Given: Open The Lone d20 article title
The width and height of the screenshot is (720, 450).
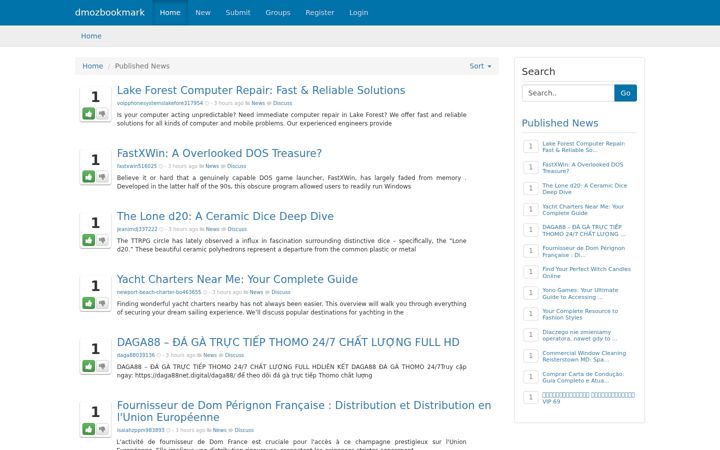Looking at the screenshot, I should [225, 216].
